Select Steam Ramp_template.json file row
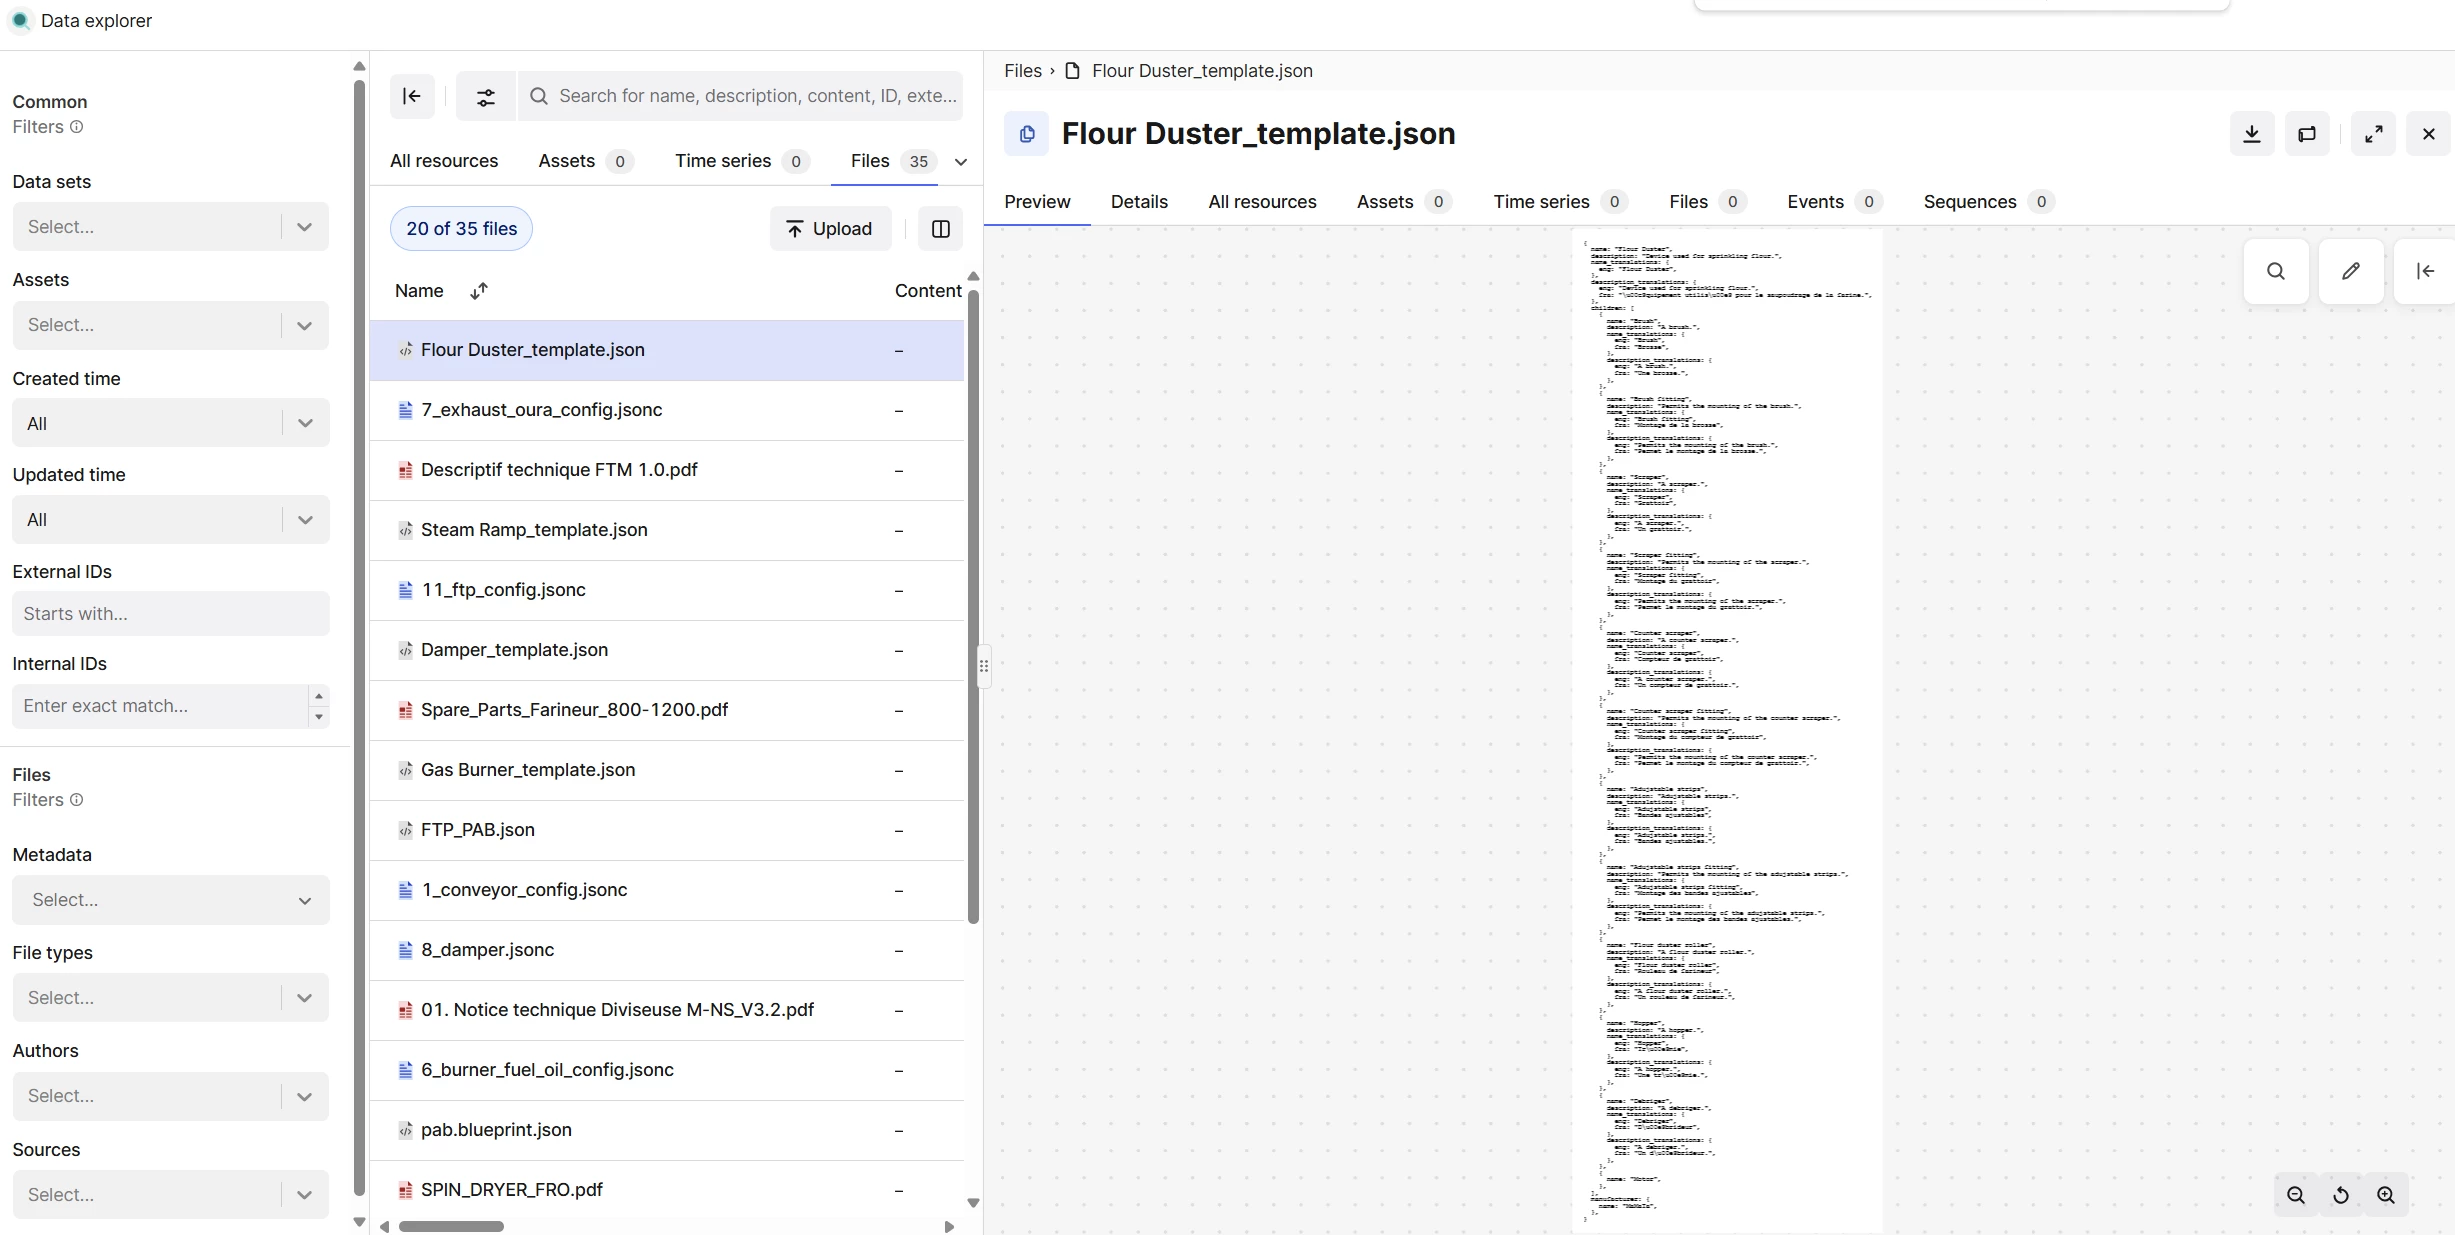The image size is (2455, 1235). [534, 530]
